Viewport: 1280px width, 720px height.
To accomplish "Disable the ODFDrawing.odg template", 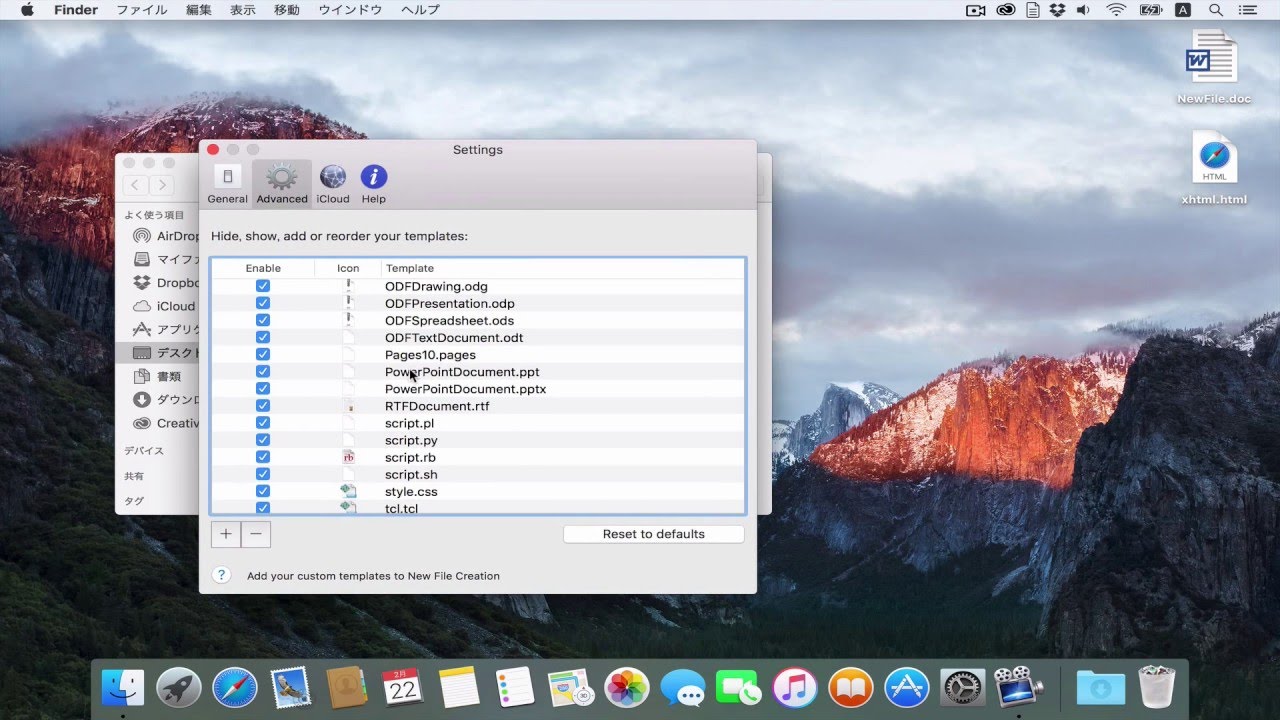I will [x=263, y=286].
